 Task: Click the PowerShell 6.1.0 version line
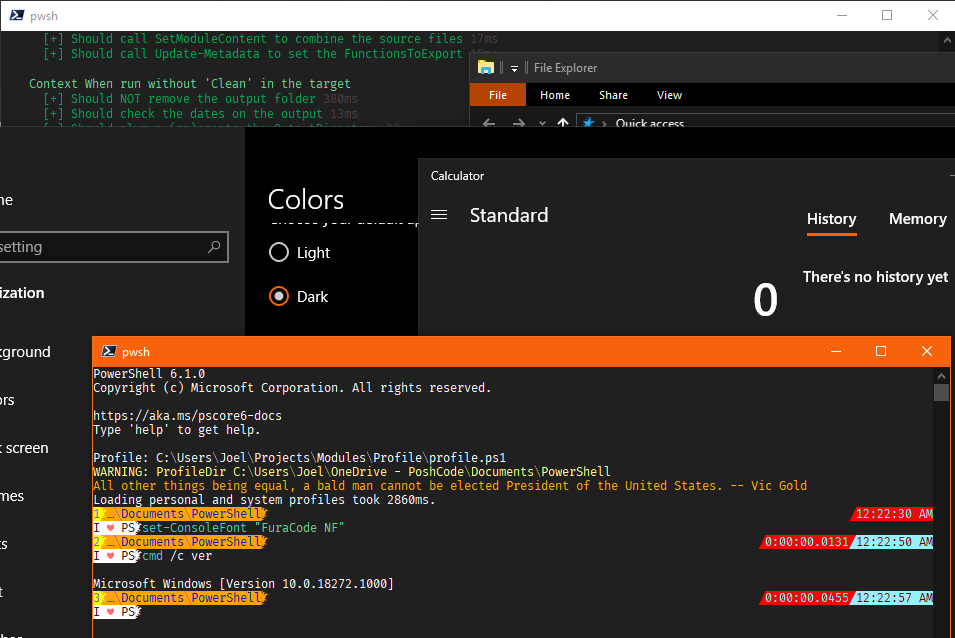[149, 374]
